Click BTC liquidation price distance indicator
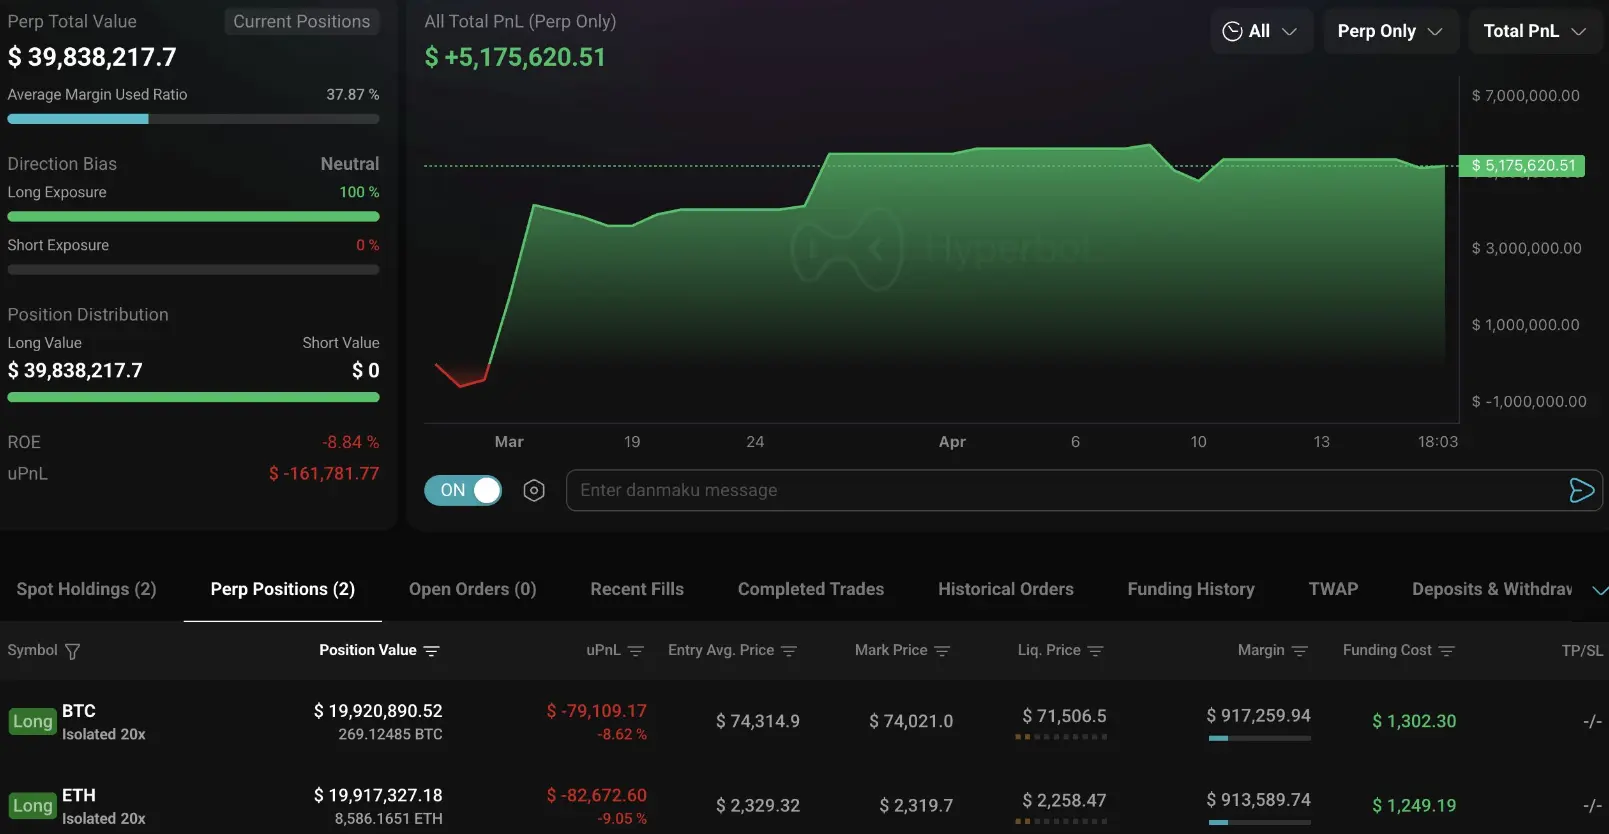 (1061, 737)
